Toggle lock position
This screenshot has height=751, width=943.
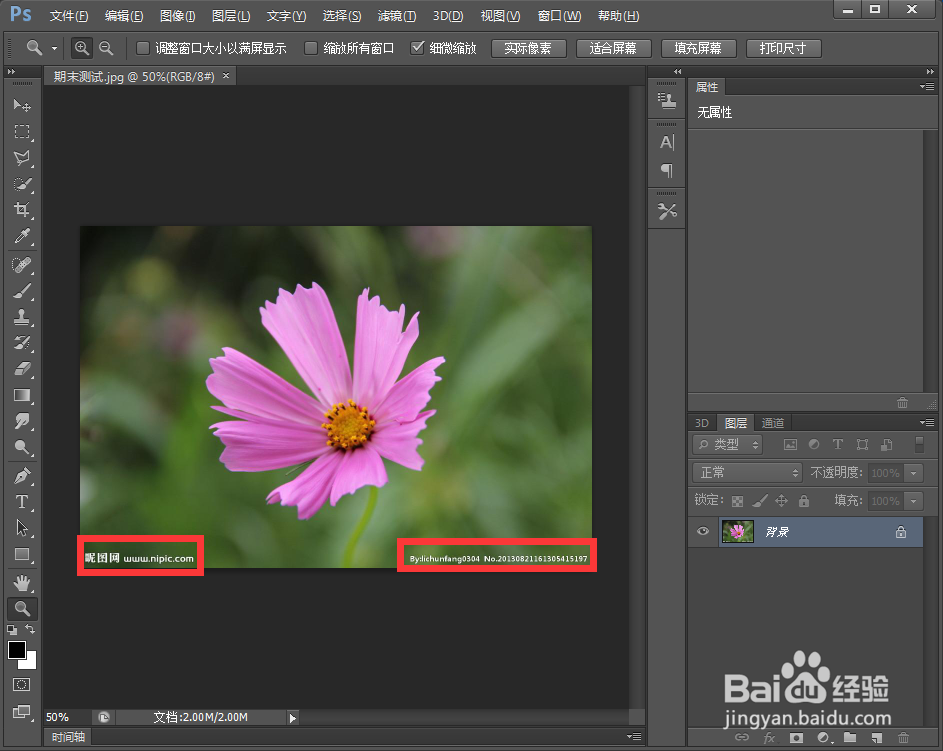click(781, 500)
